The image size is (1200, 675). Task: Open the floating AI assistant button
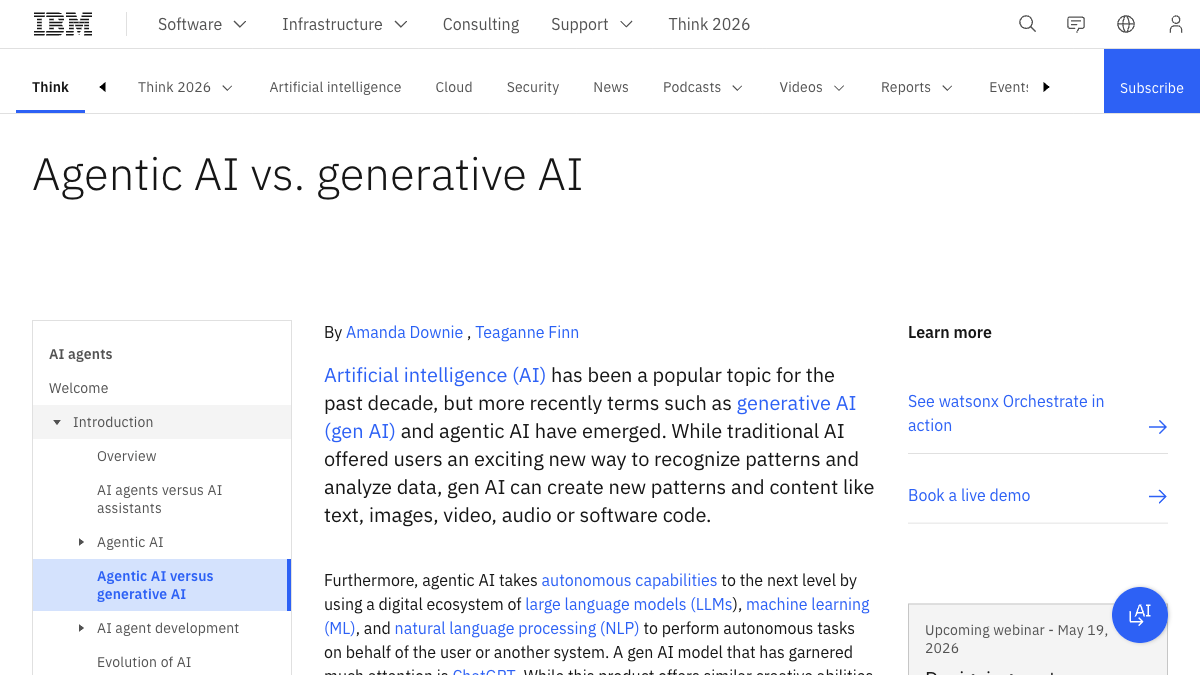click(x=1140, y=615)
